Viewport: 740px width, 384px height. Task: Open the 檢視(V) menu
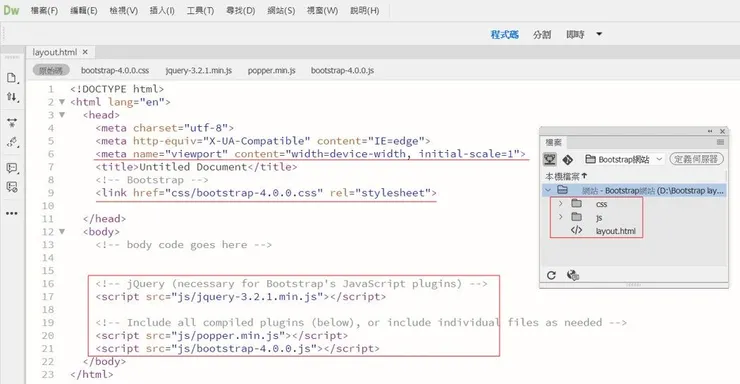(x=124, y=10)
